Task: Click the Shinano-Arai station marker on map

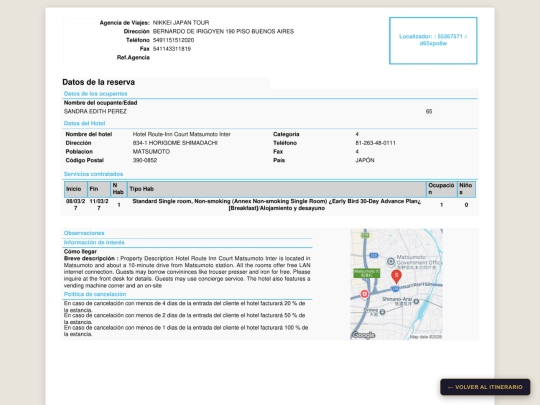Action: pyautogui.click(x=416, y=301)
